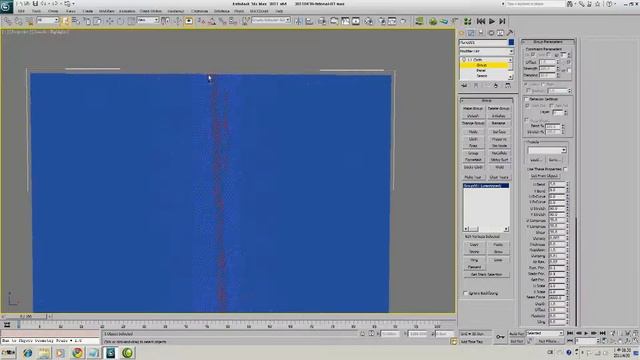Open the Selected key filter dropdown
The height and width of the screenshot is (360, 640).
point(544,333)
